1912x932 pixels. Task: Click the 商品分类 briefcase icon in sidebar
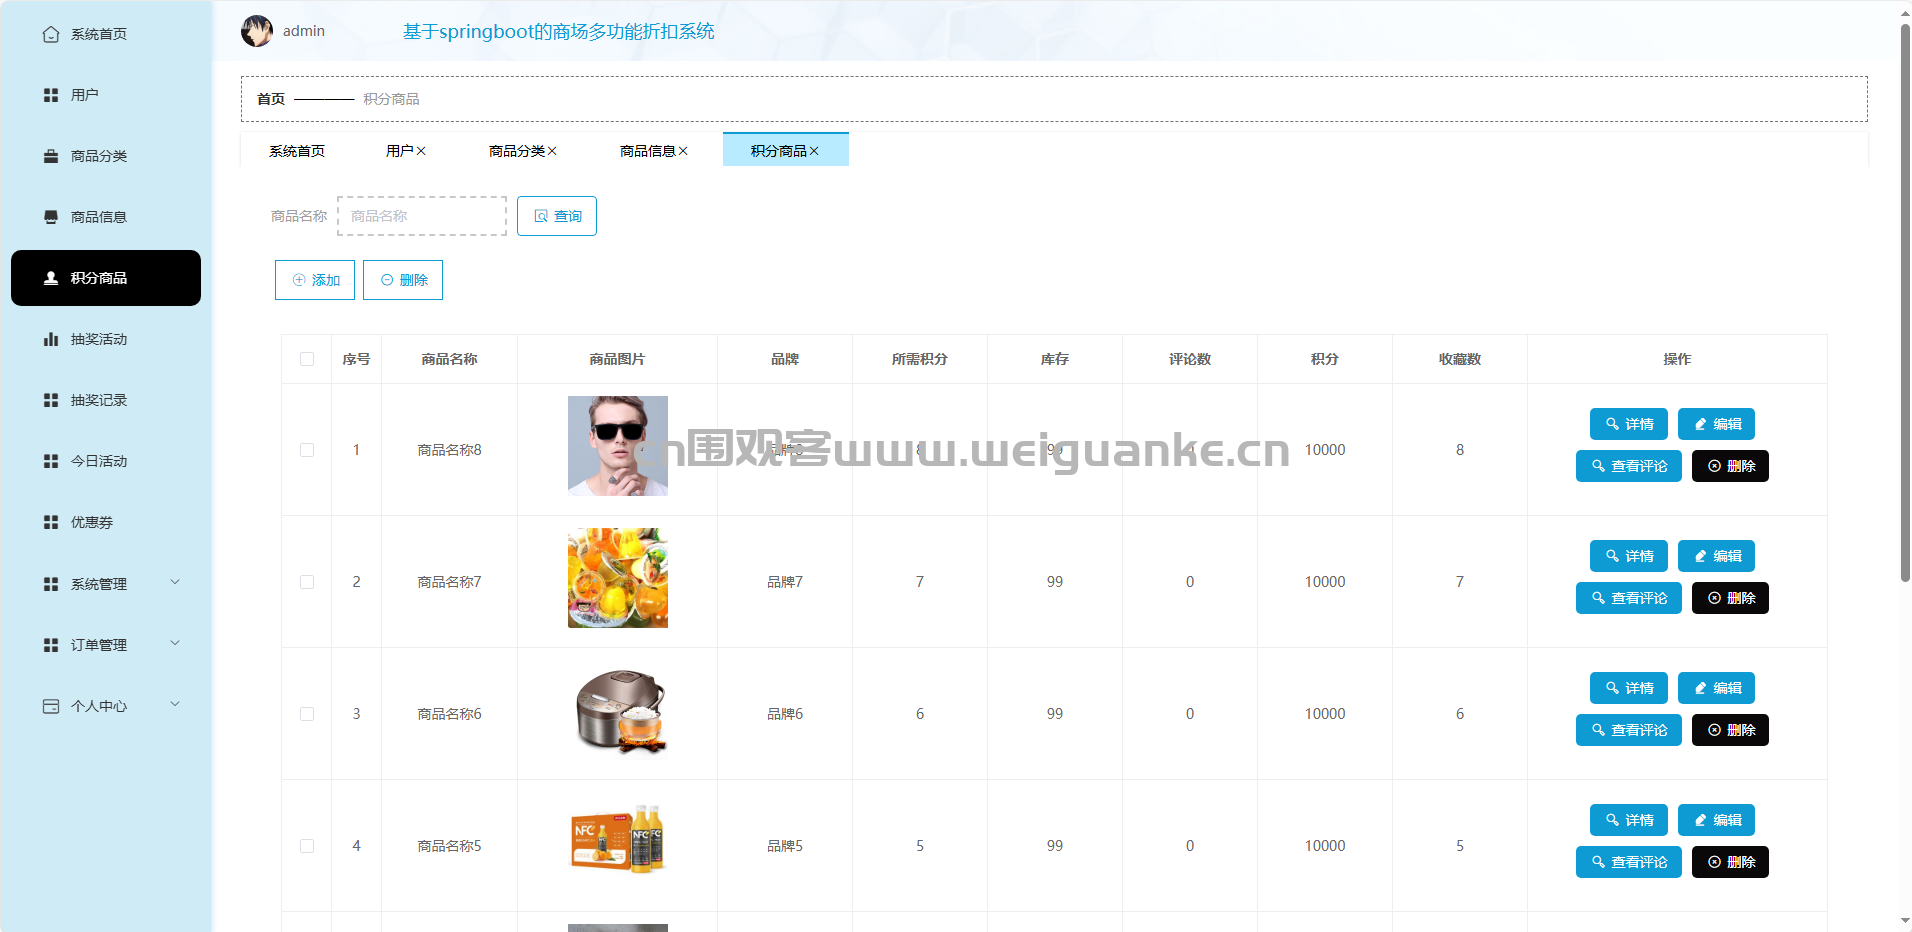[51, 156]
